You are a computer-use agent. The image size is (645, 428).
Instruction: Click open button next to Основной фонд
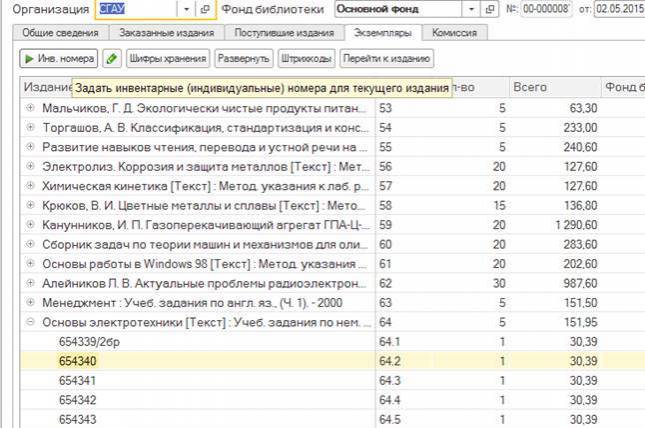click(x=489, y=9)
